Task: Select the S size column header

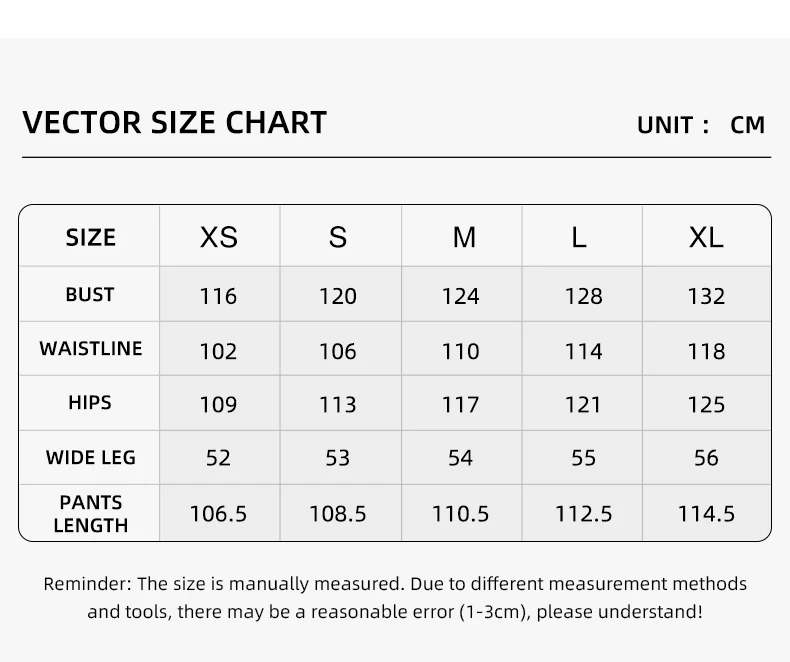Action: [x=338, y=237]
